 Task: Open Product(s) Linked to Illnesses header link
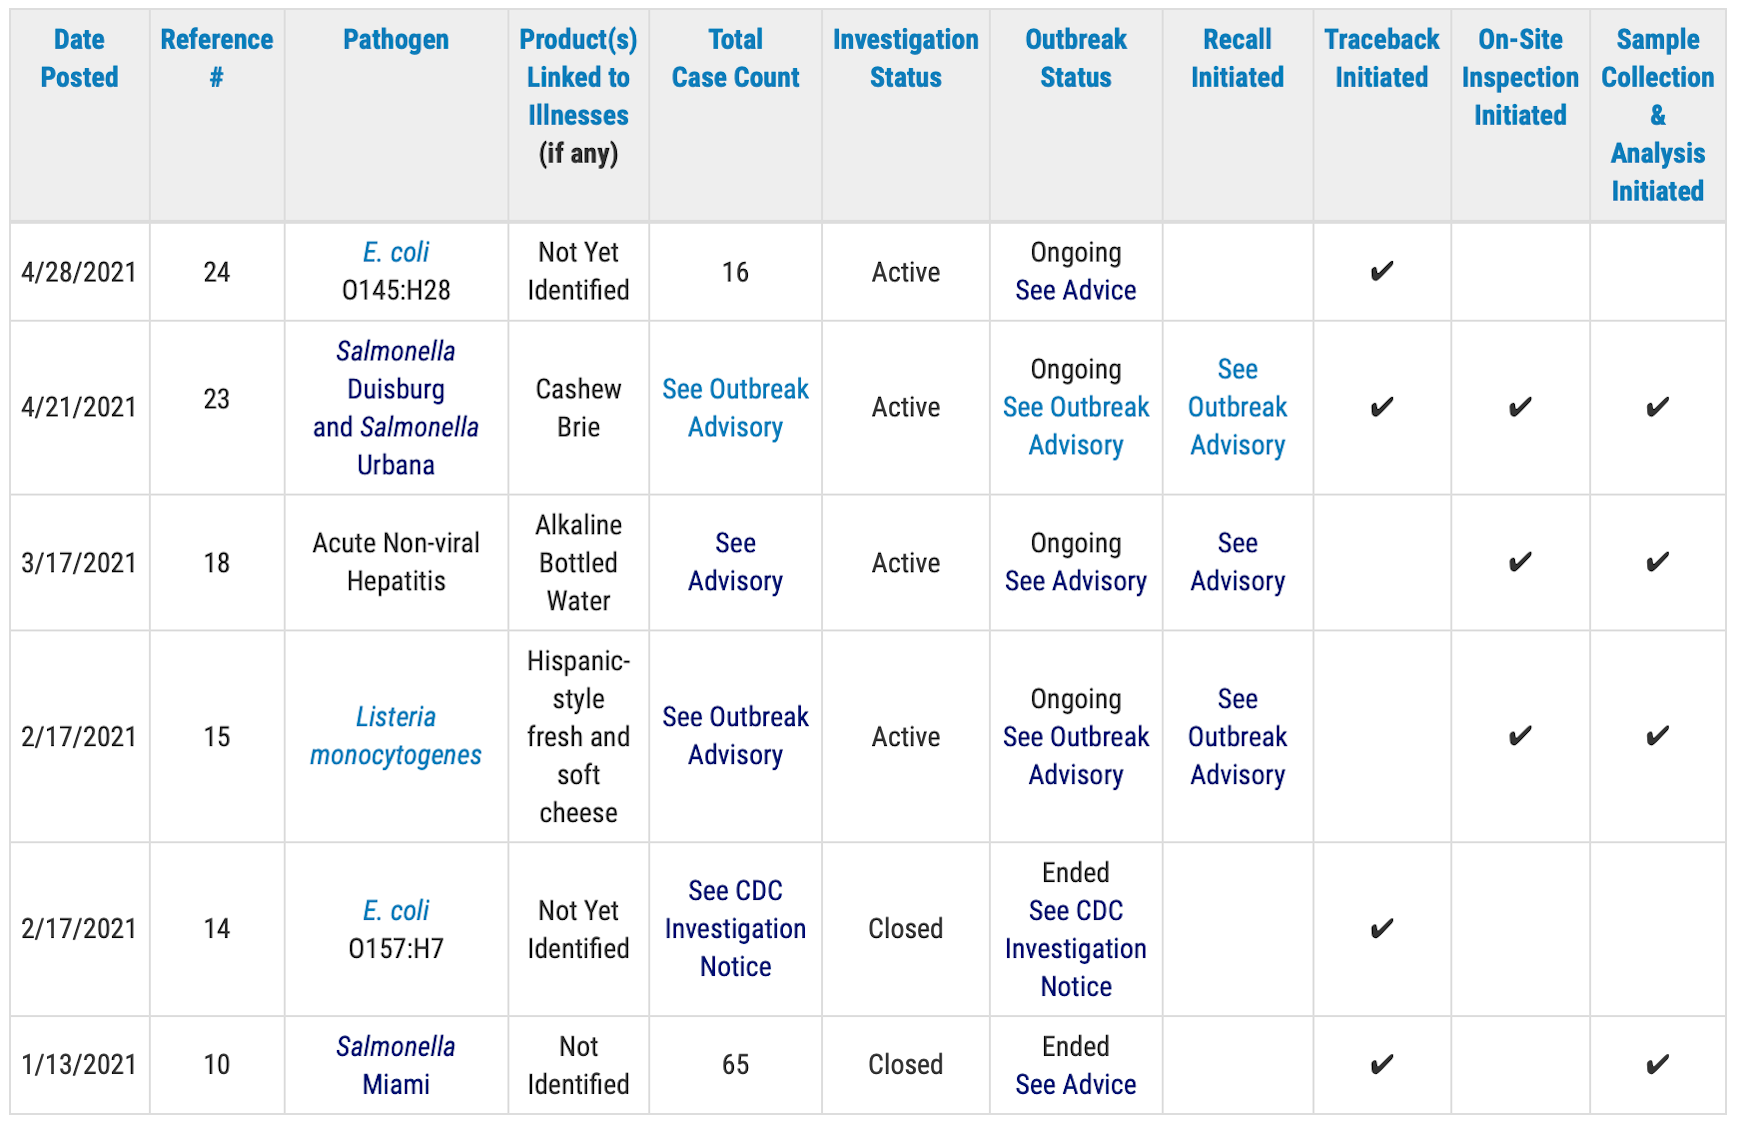pos(578,77)
